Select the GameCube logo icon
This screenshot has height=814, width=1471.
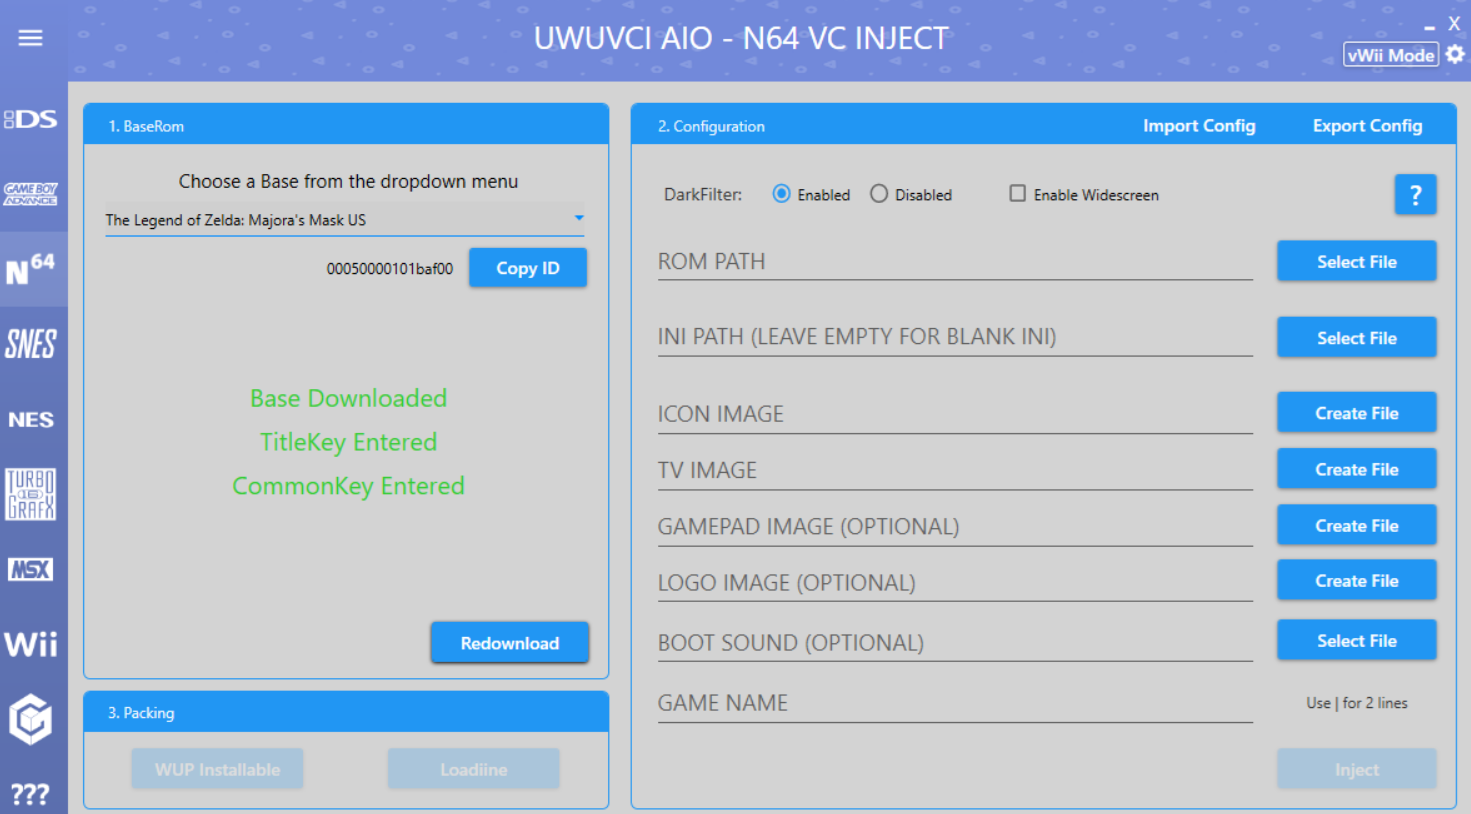tap(31, 719)
